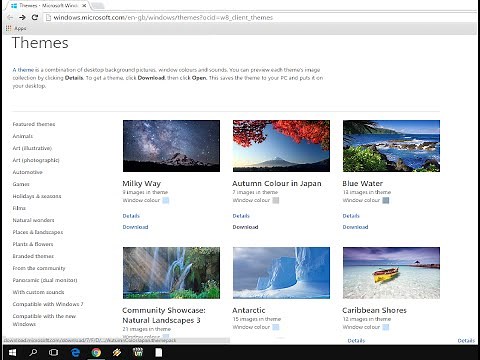This screenshot has width=480, height=360.
Task: Open taskbar search magnifier
Action: (x=33, y=352)
